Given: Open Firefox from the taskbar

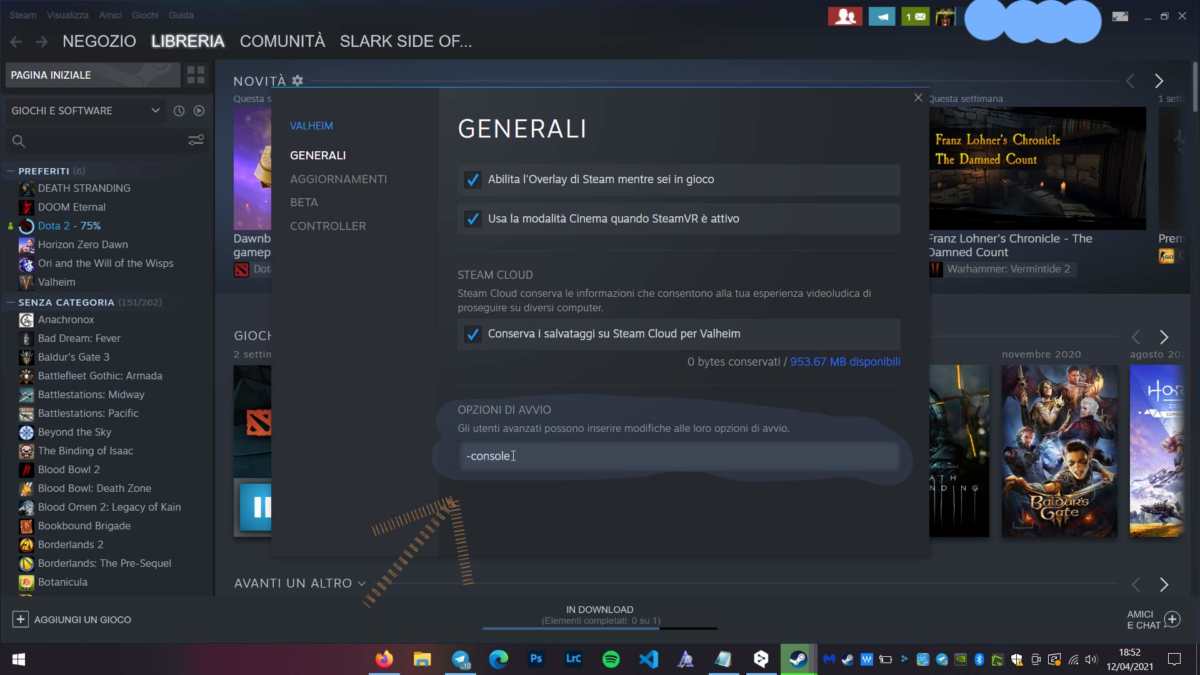Looking at the screenshot, I should tap(384, 659).
